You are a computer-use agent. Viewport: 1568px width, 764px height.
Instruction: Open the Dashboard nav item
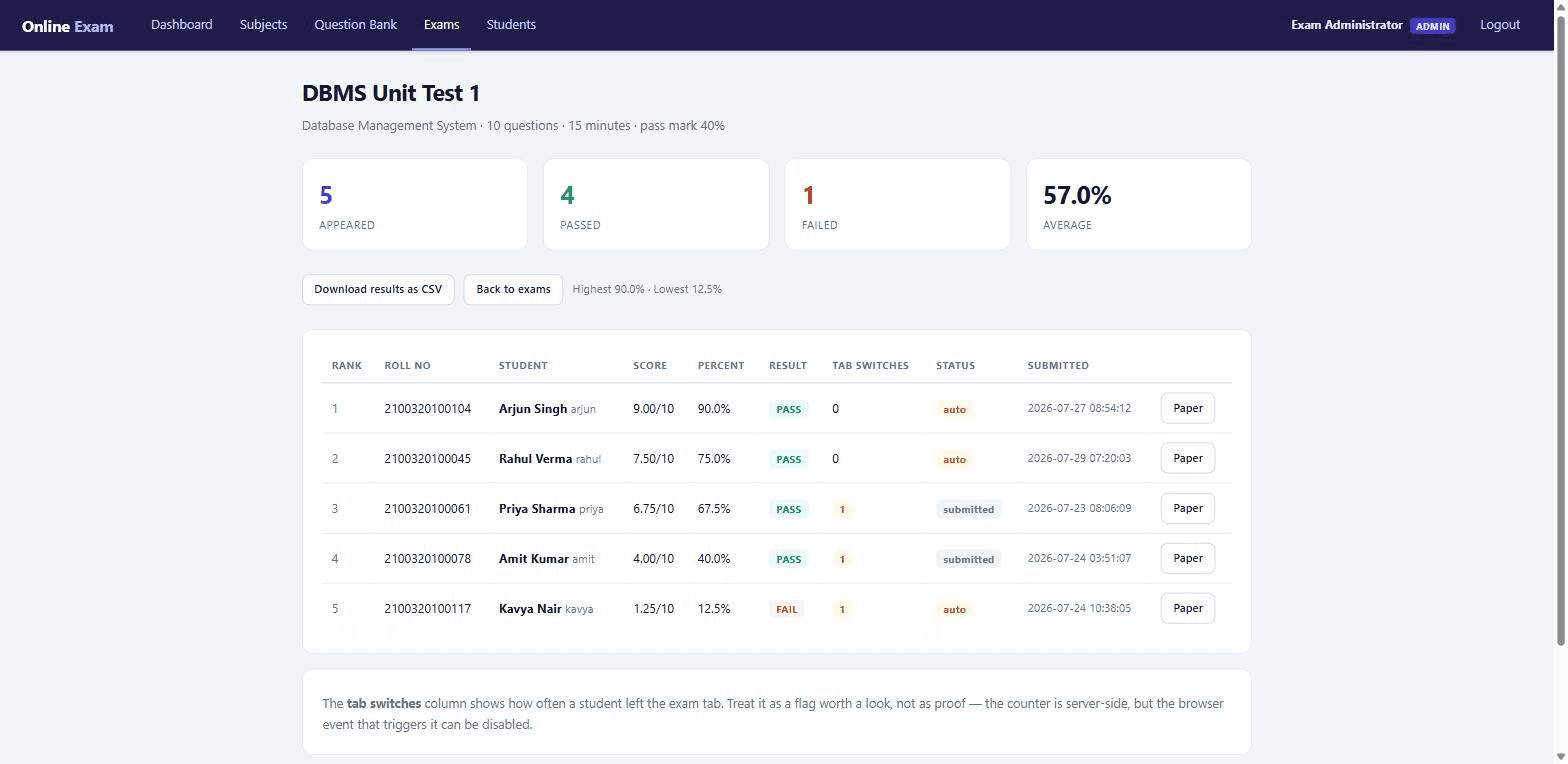click(181, 24)
